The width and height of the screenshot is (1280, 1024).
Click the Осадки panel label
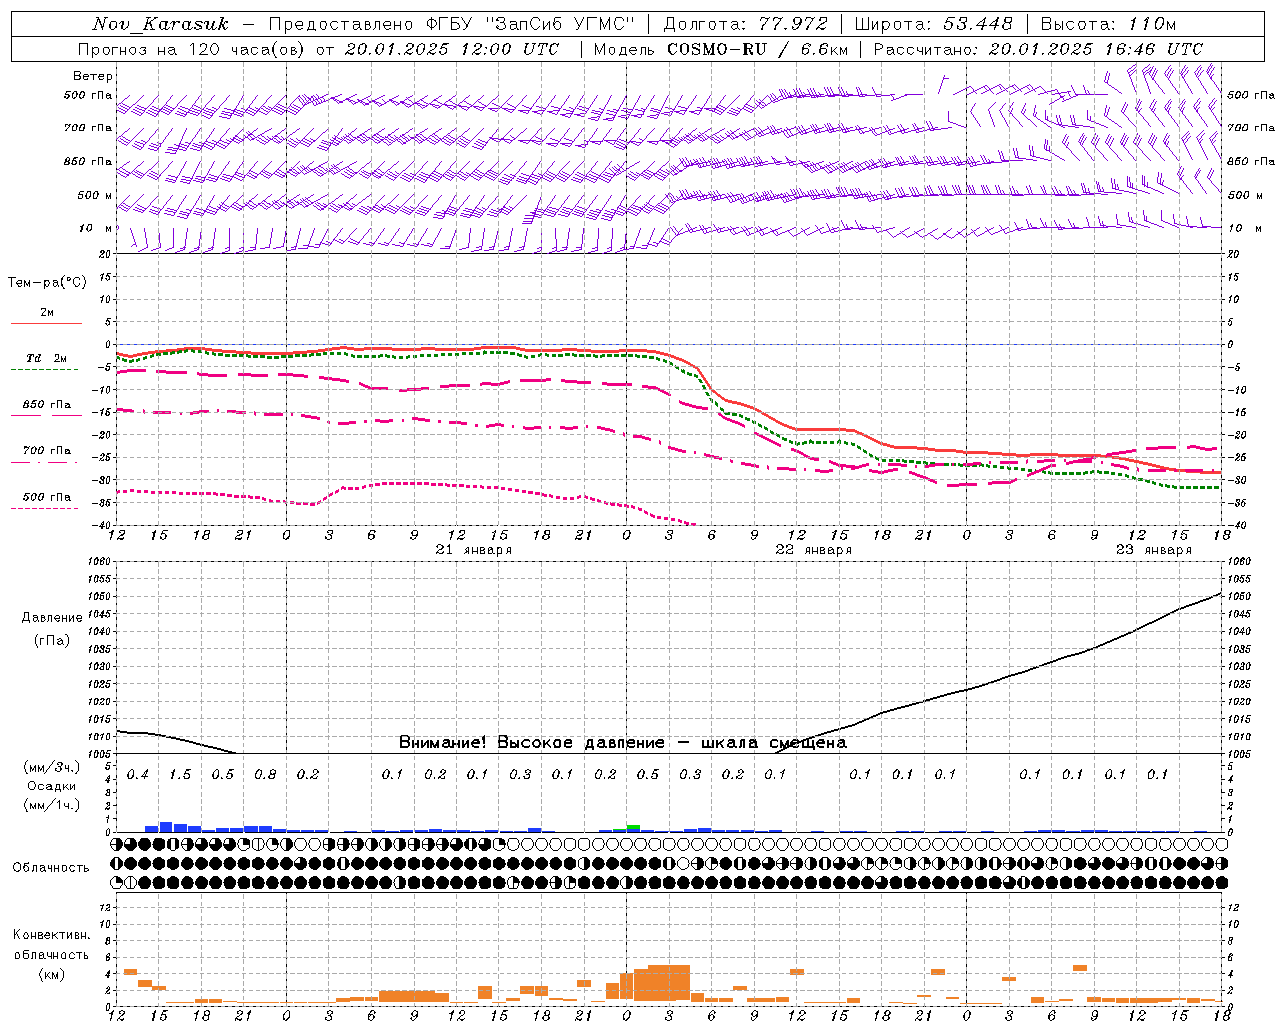tap(51, 786)
